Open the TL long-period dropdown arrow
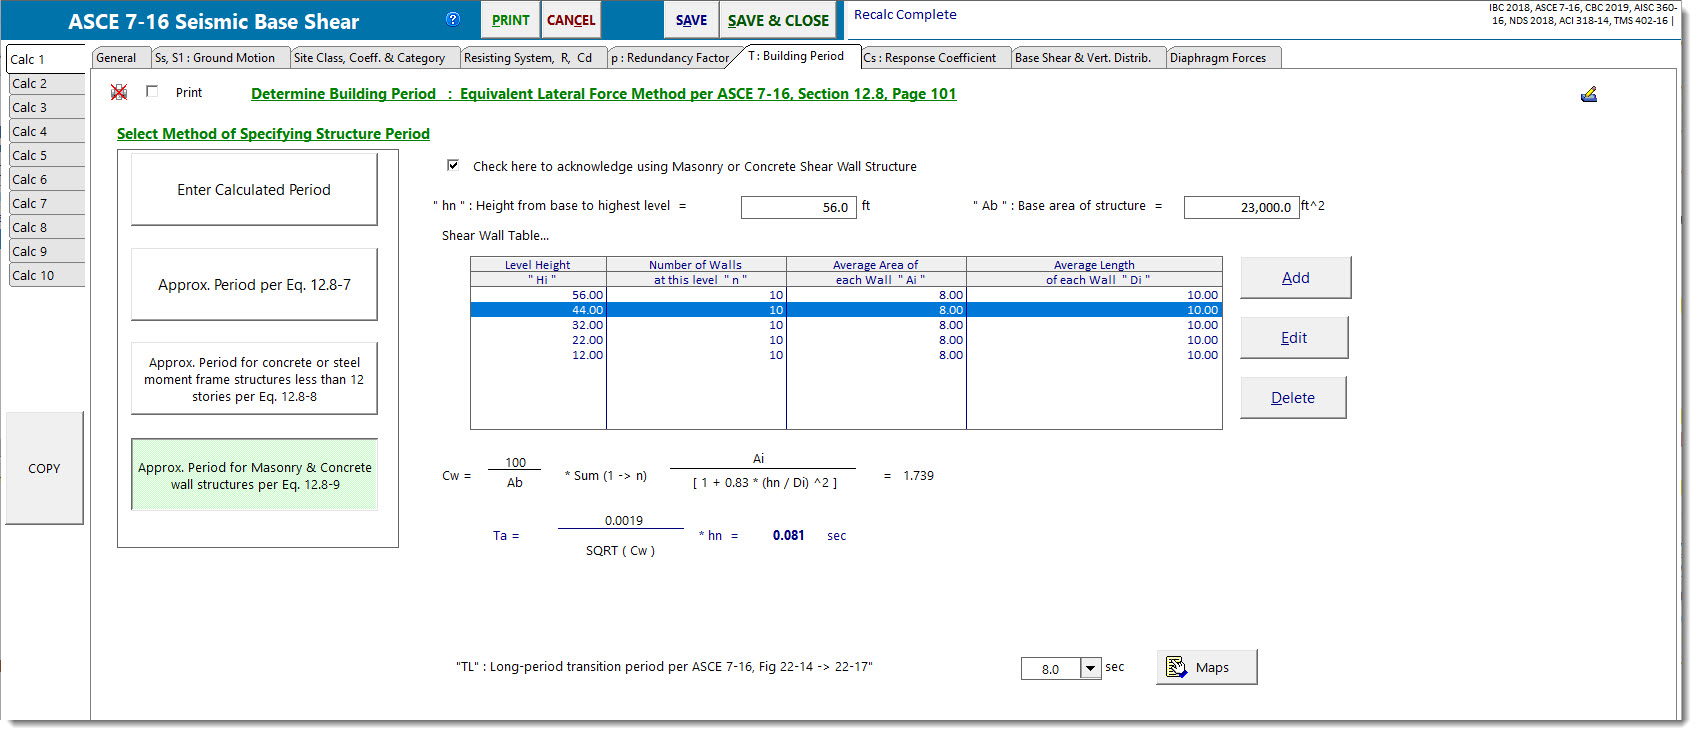Image resolution: width=1697 pixels, height=735 pixels. [1090, 668]
